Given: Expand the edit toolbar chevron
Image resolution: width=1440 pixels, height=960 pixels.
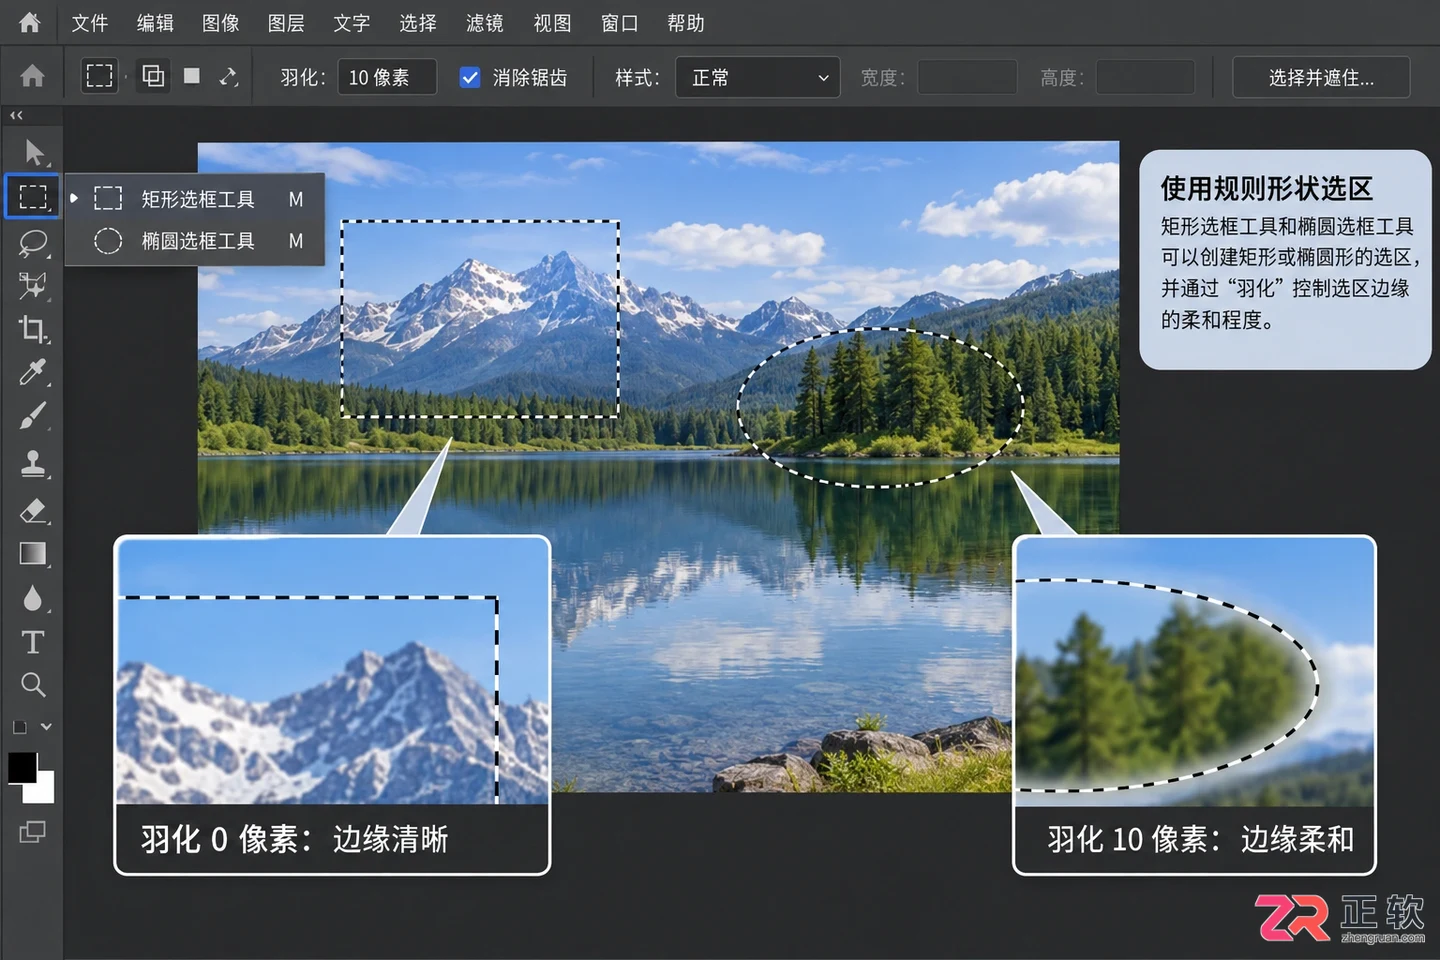Looking at the screenshot, I should (x=46, y=727).
